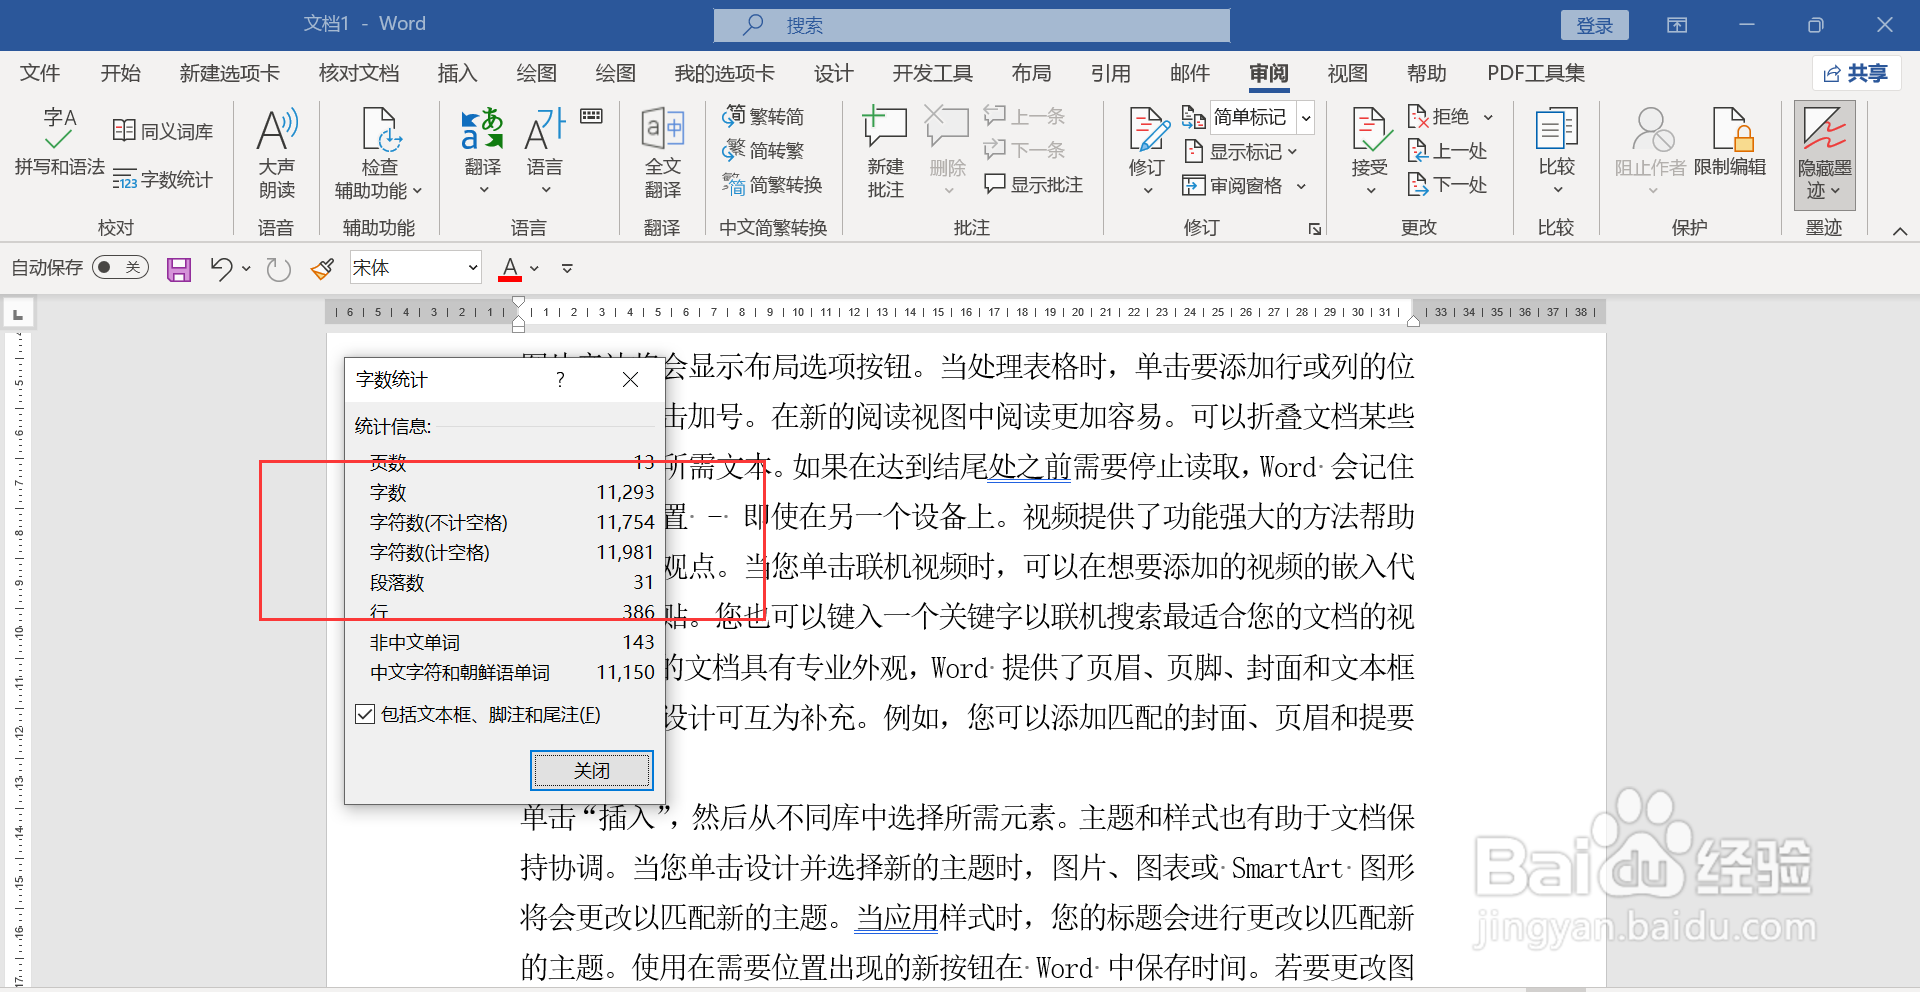Screen dimensions: 1920x992
Task: Expand the Show Markup (显示标记) menu
Action: point(1241,152)
